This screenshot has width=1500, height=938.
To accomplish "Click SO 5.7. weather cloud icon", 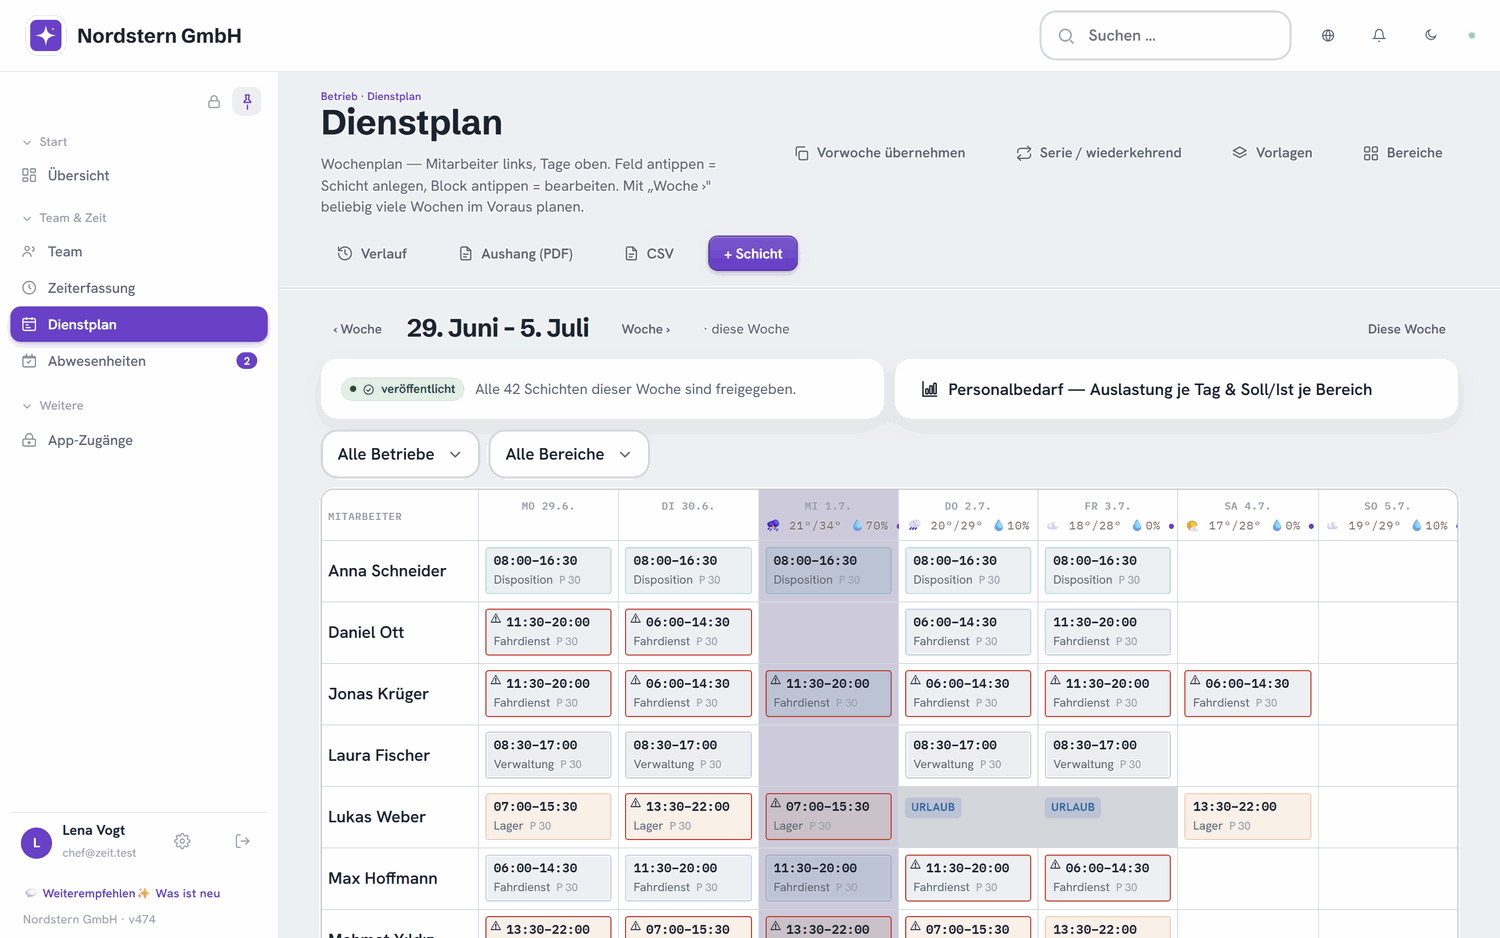I will click(x=1333, y=526).
